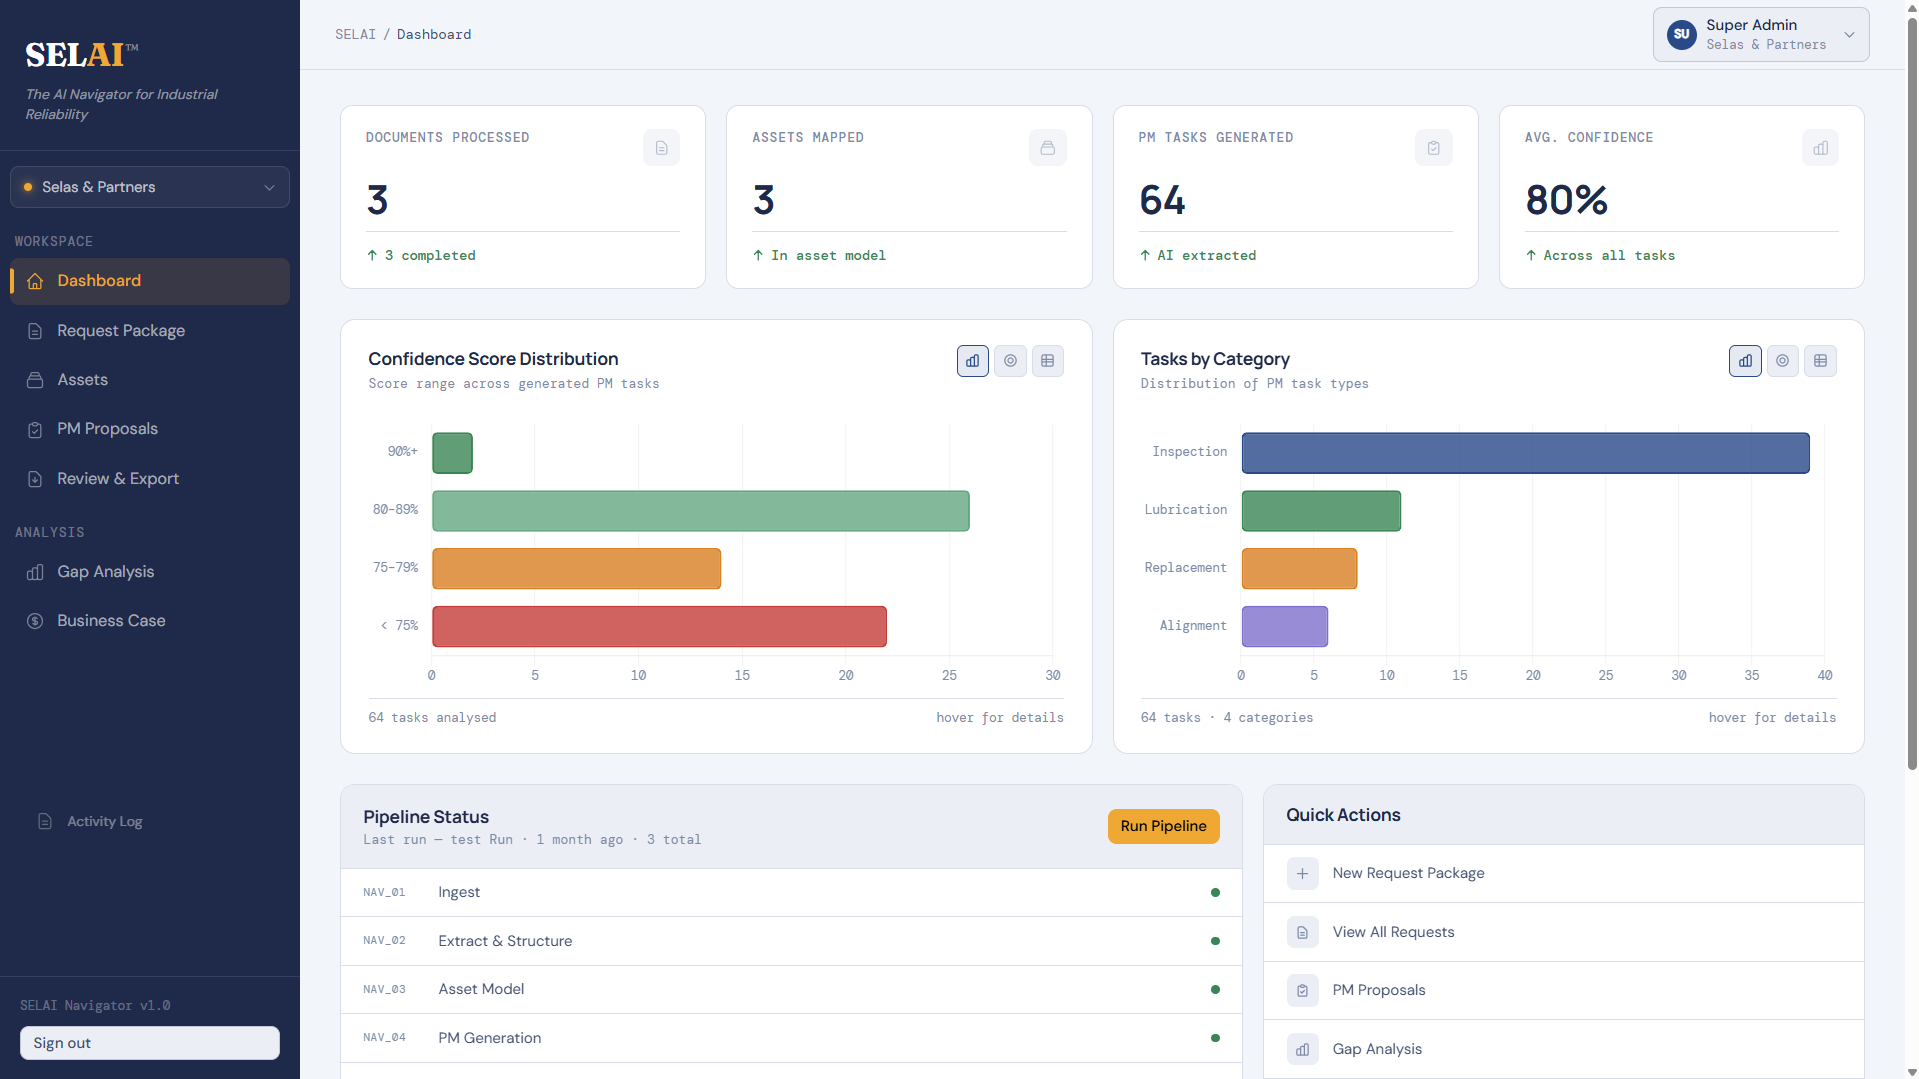Click the orange 75-79% bar
The height and width of the screenshot is (1079, 1919).
[x=576, y=568]
